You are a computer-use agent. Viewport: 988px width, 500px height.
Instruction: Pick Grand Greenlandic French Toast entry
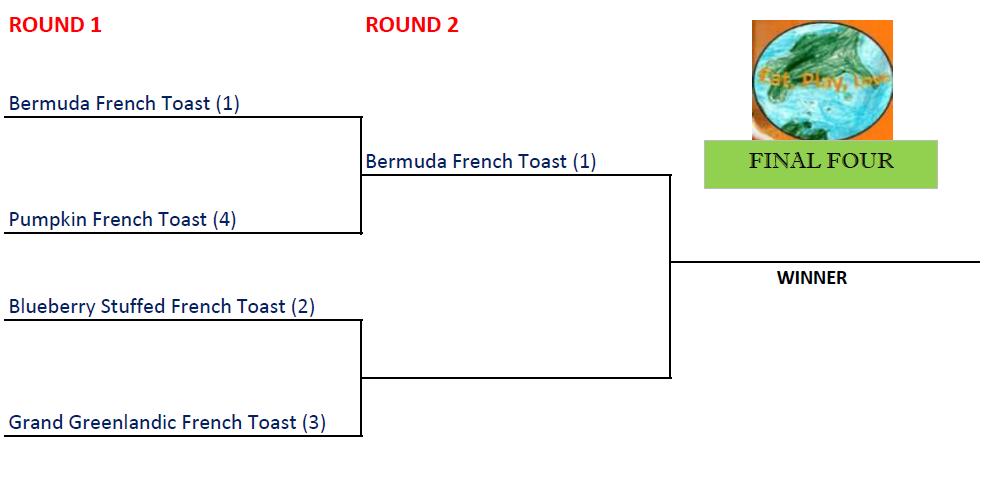[153, 422]
